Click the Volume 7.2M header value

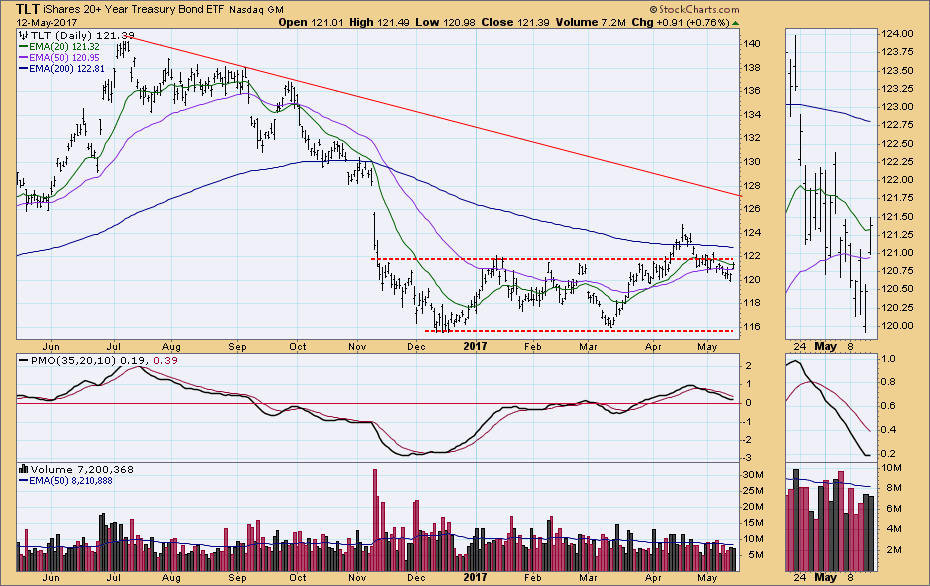coord(591,23)
